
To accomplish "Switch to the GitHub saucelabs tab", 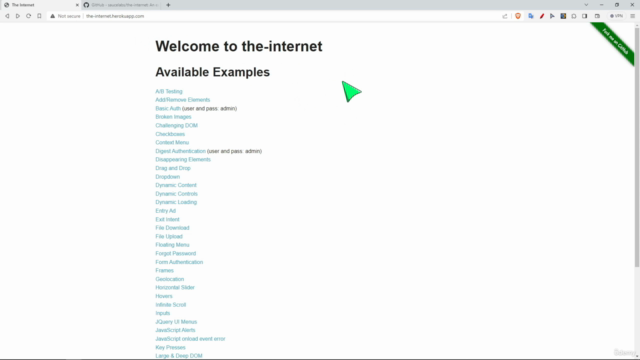I will [122, 5].
